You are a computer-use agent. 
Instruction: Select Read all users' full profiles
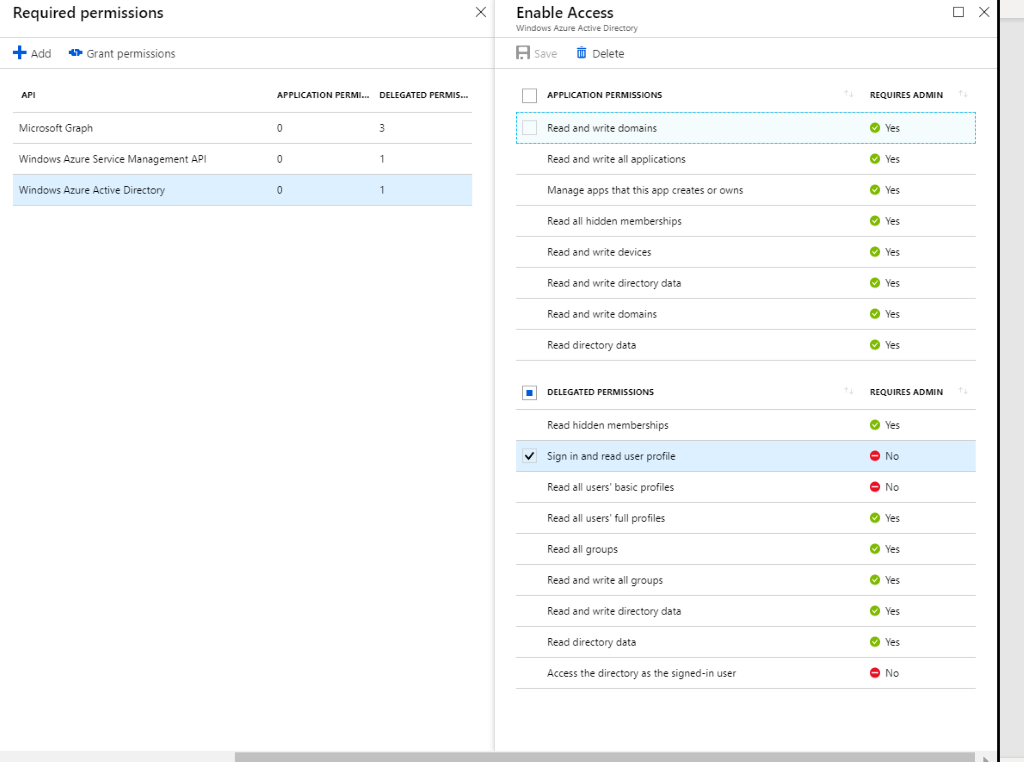[746, 518]
